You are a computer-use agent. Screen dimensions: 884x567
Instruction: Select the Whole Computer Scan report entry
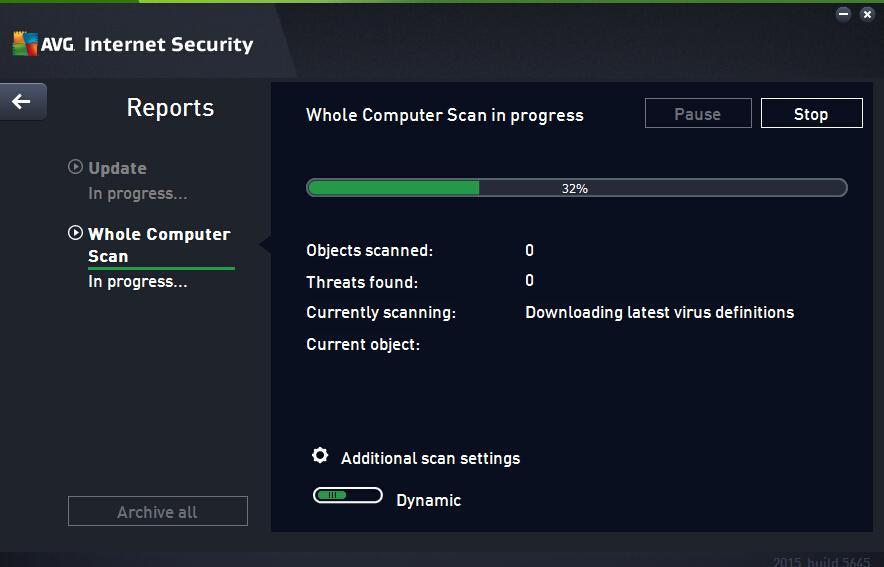[160, 245]
